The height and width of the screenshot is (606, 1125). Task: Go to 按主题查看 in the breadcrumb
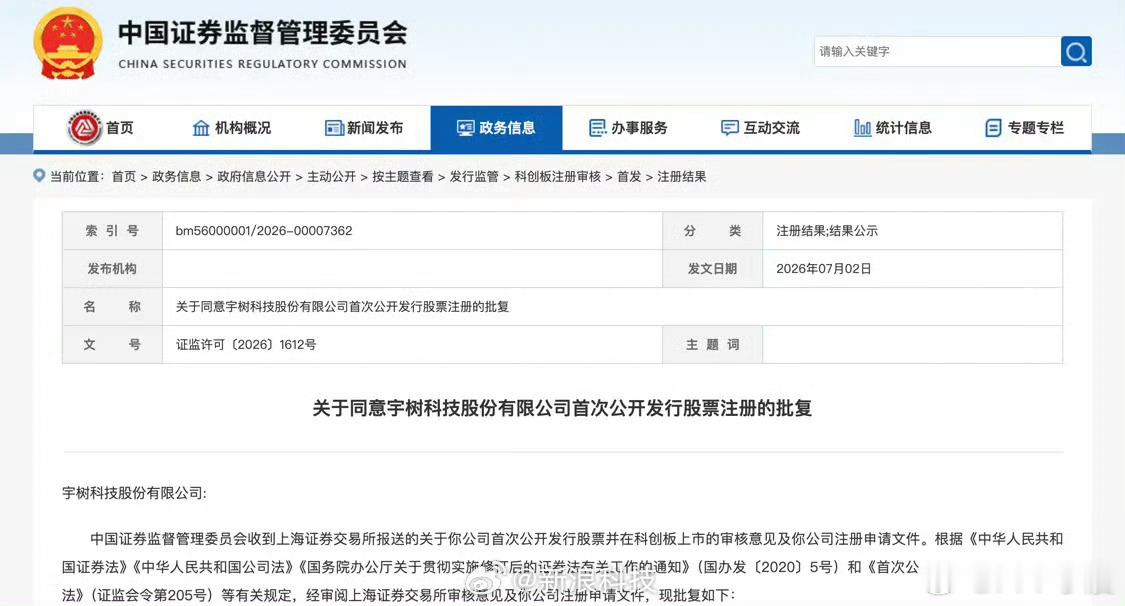tap(403, 176)
